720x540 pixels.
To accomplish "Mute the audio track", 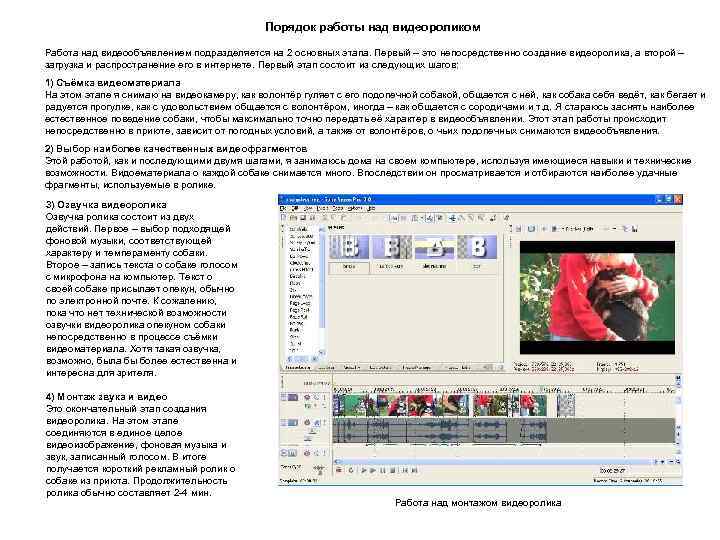I will [x=316, y=422].
